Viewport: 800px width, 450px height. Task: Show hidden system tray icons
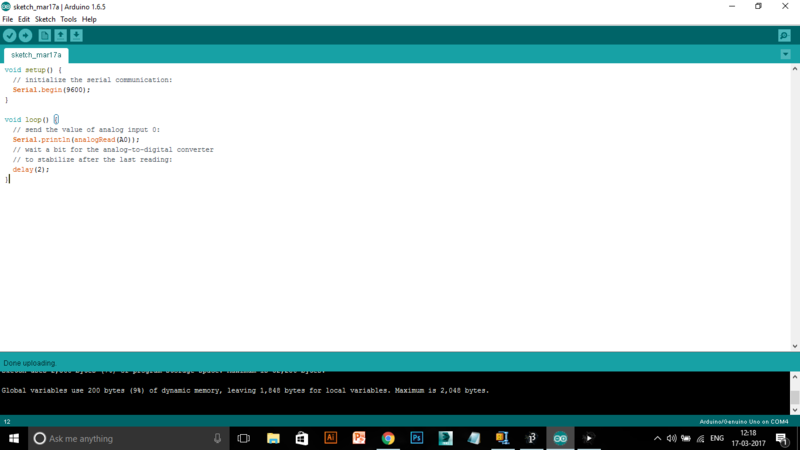(657, 438)
